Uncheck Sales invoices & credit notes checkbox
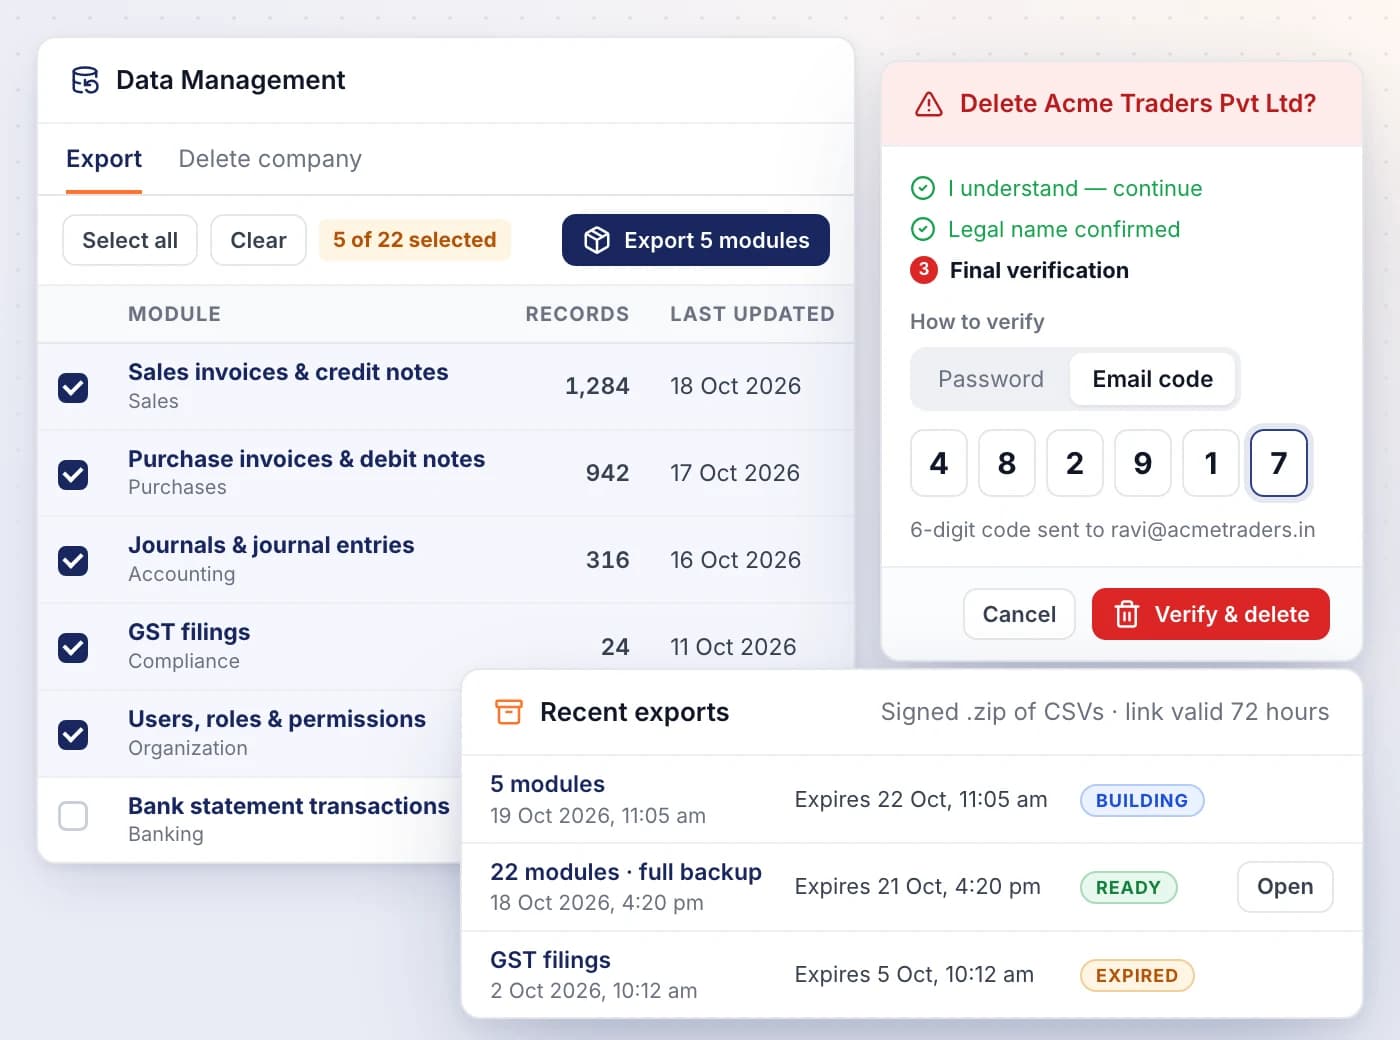Screen dimensions: 1400x1040 73,387
